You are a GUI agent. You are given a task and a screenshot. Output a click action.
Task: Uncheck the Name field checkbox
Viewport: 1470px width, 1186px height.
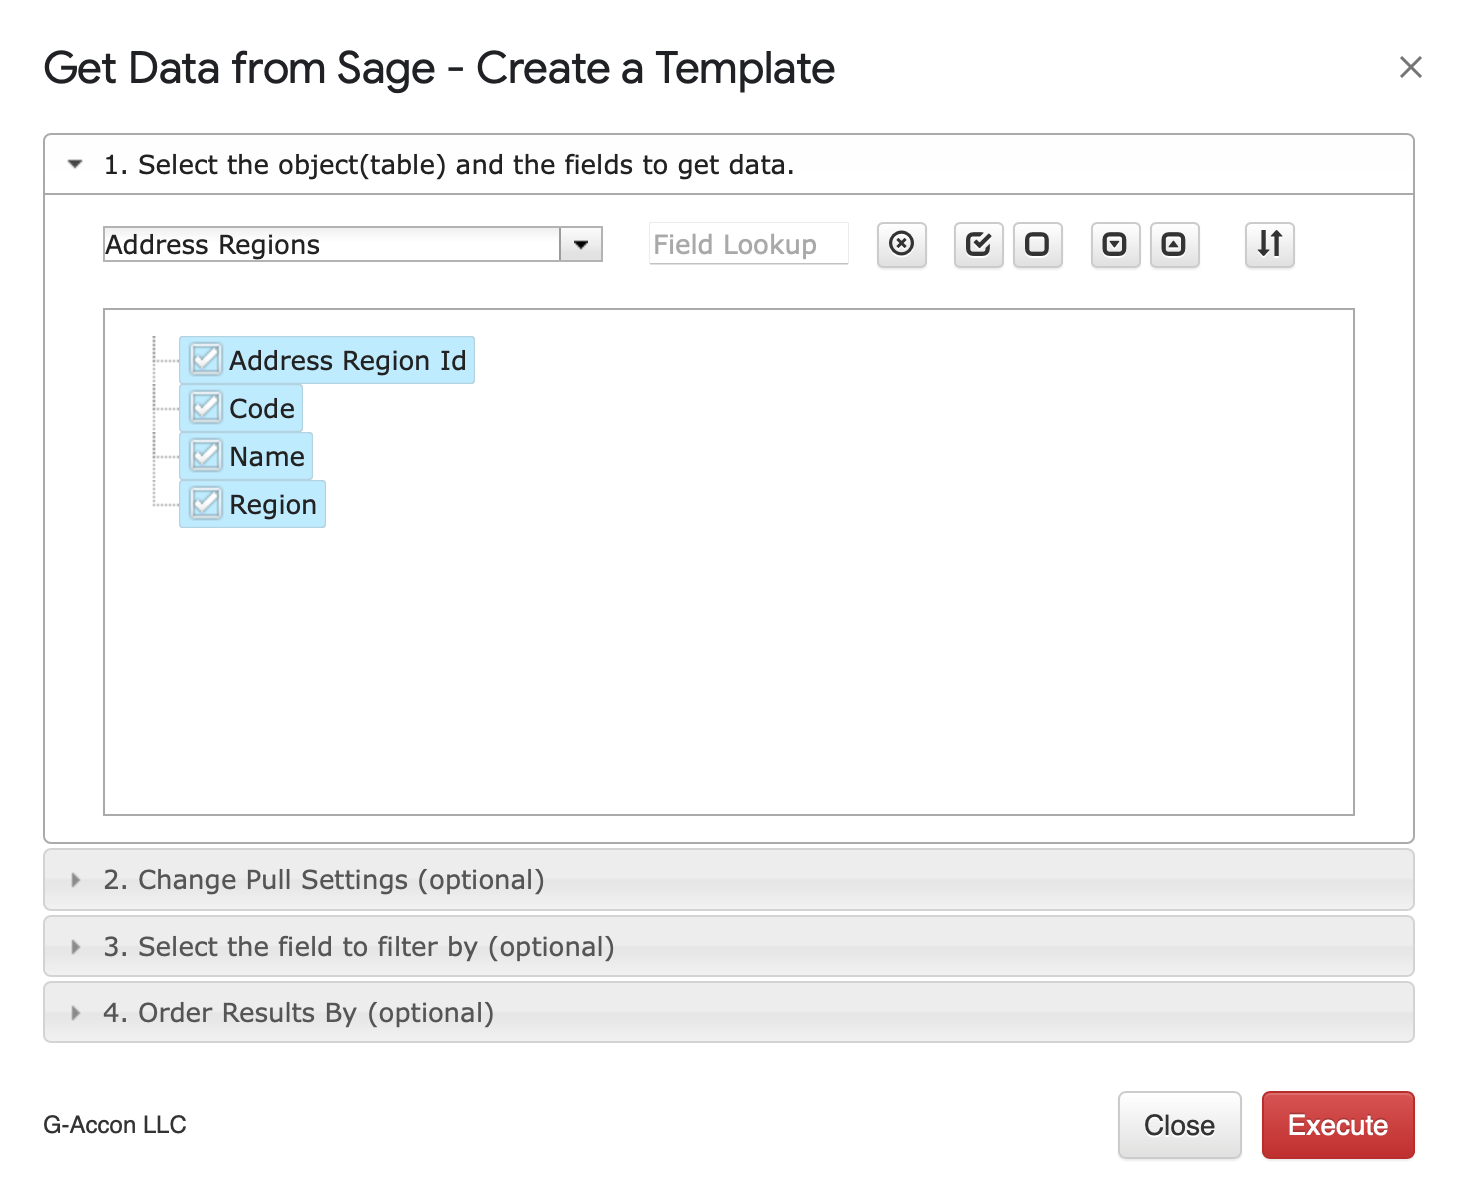pyautogui.click(x=206, y=455)
